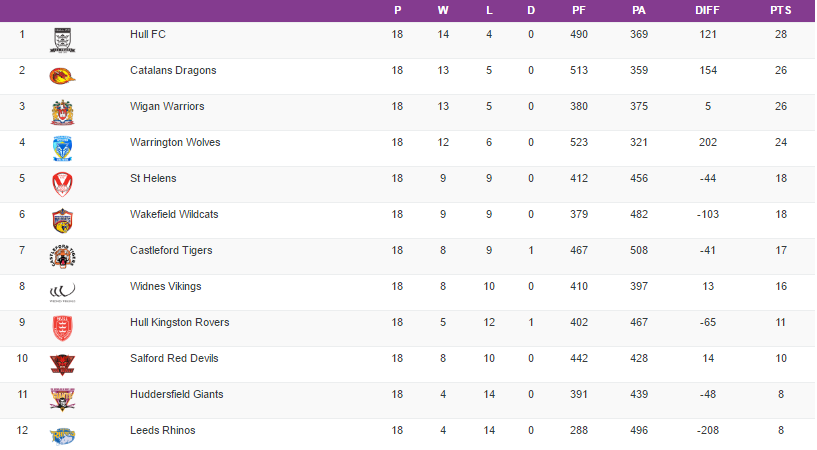Sort table by the PTS column header
The height and width of the screenshot is (450, 817).
tap(780, 10)
